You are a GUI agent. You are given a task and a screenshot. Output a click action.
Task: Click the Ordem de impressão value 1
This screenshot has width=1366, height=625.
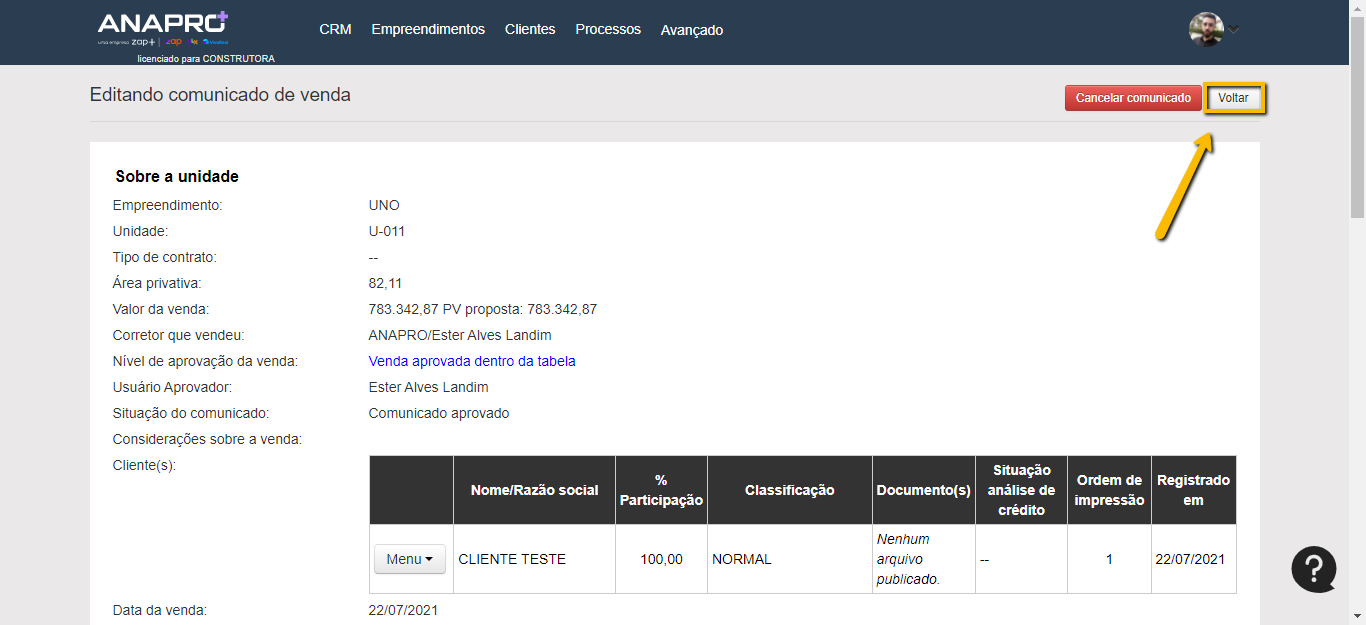[x=1109, y=559]
